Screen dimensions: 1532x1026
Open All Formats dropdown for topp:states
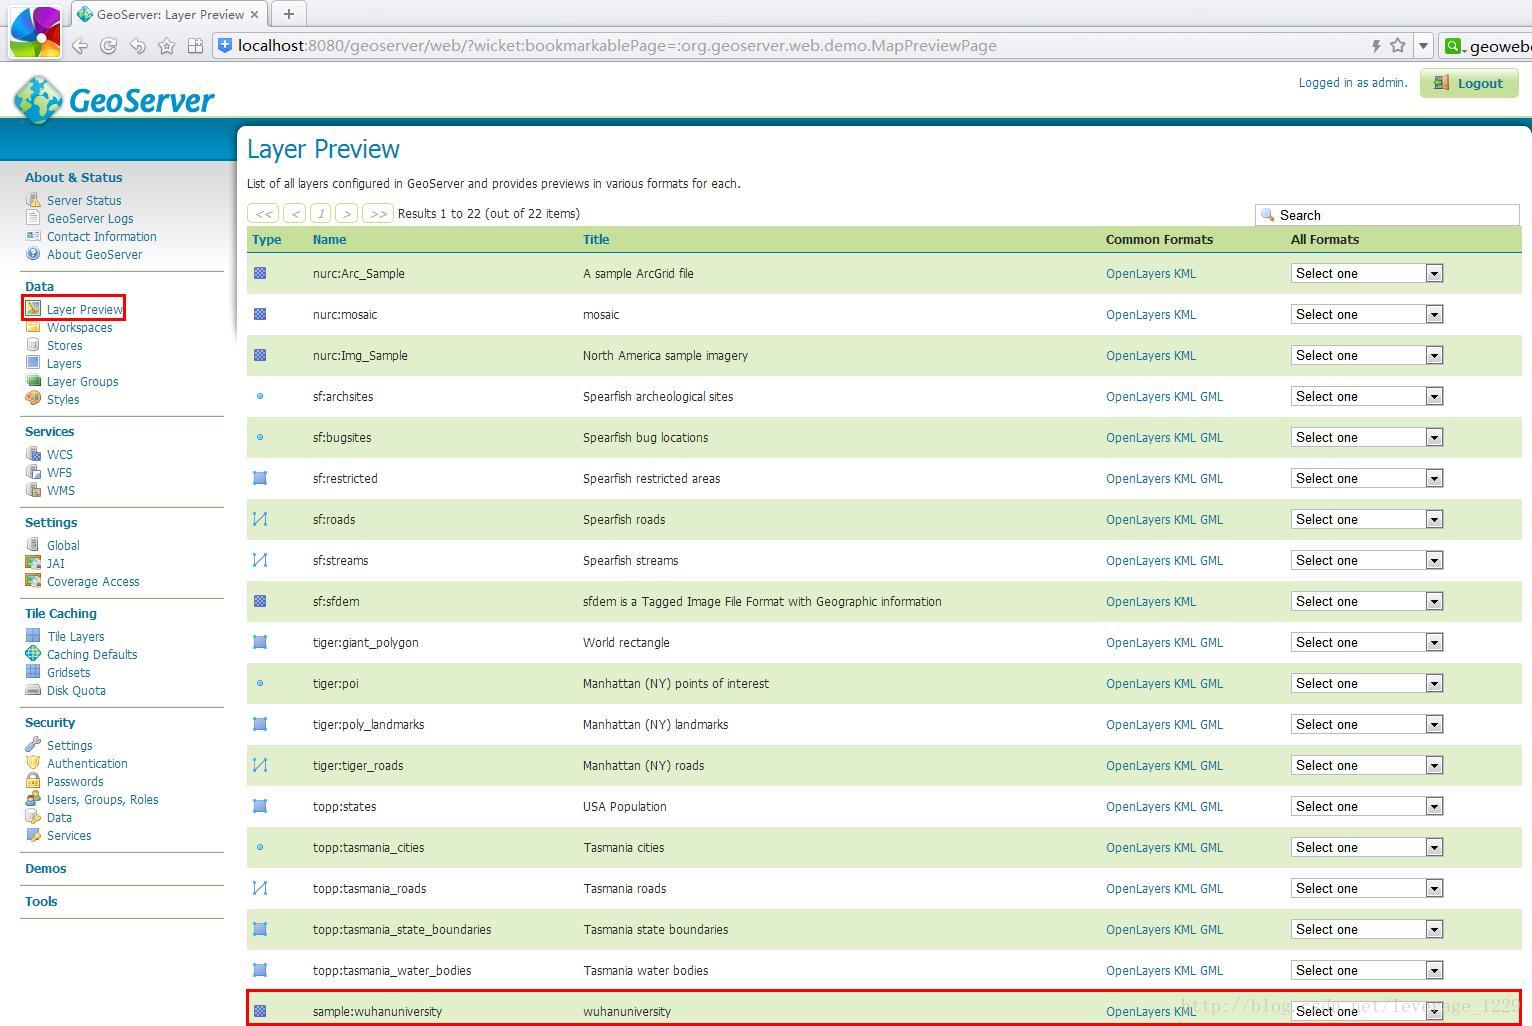[1367, 806]
